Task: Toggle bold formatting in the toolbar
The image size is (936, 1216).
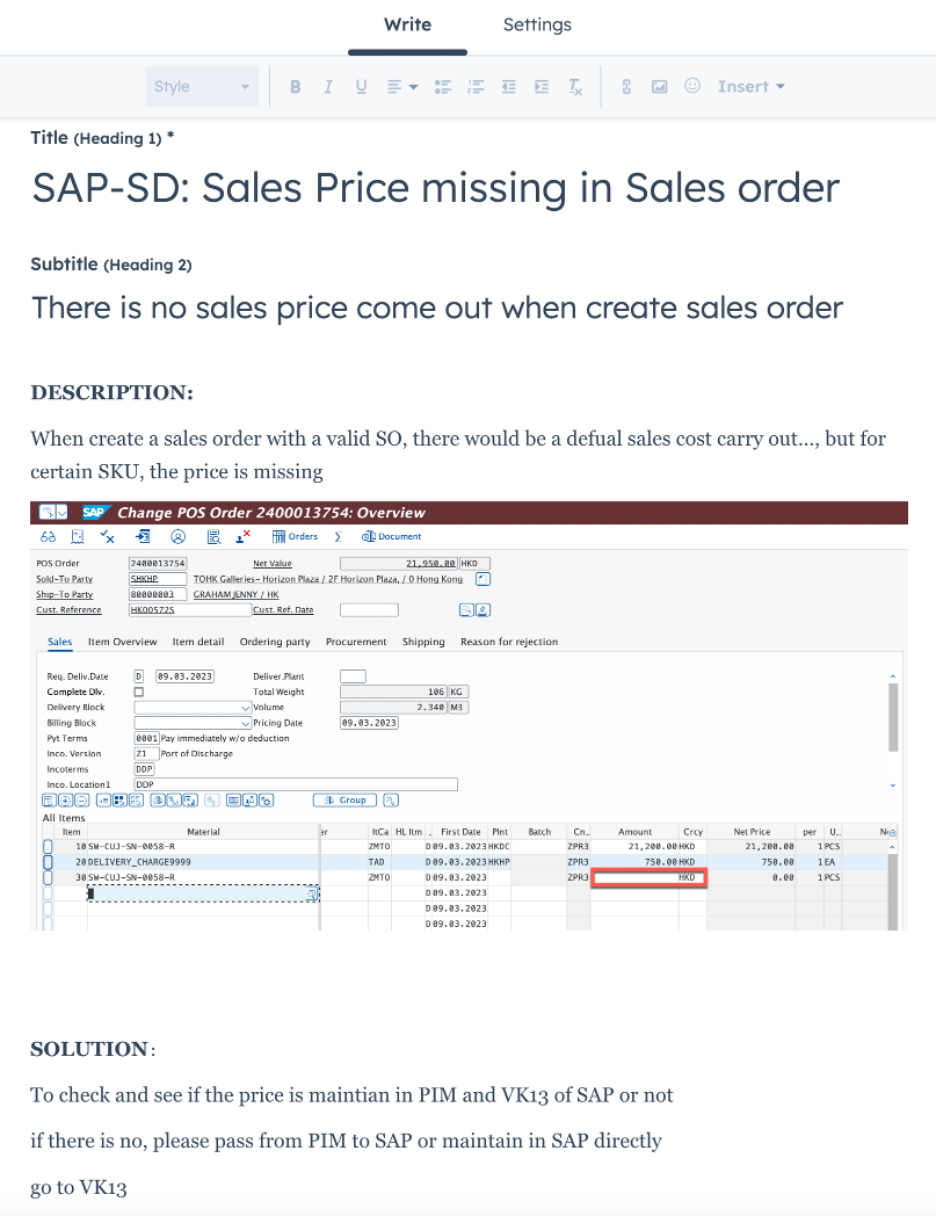Action: [295, 87]
